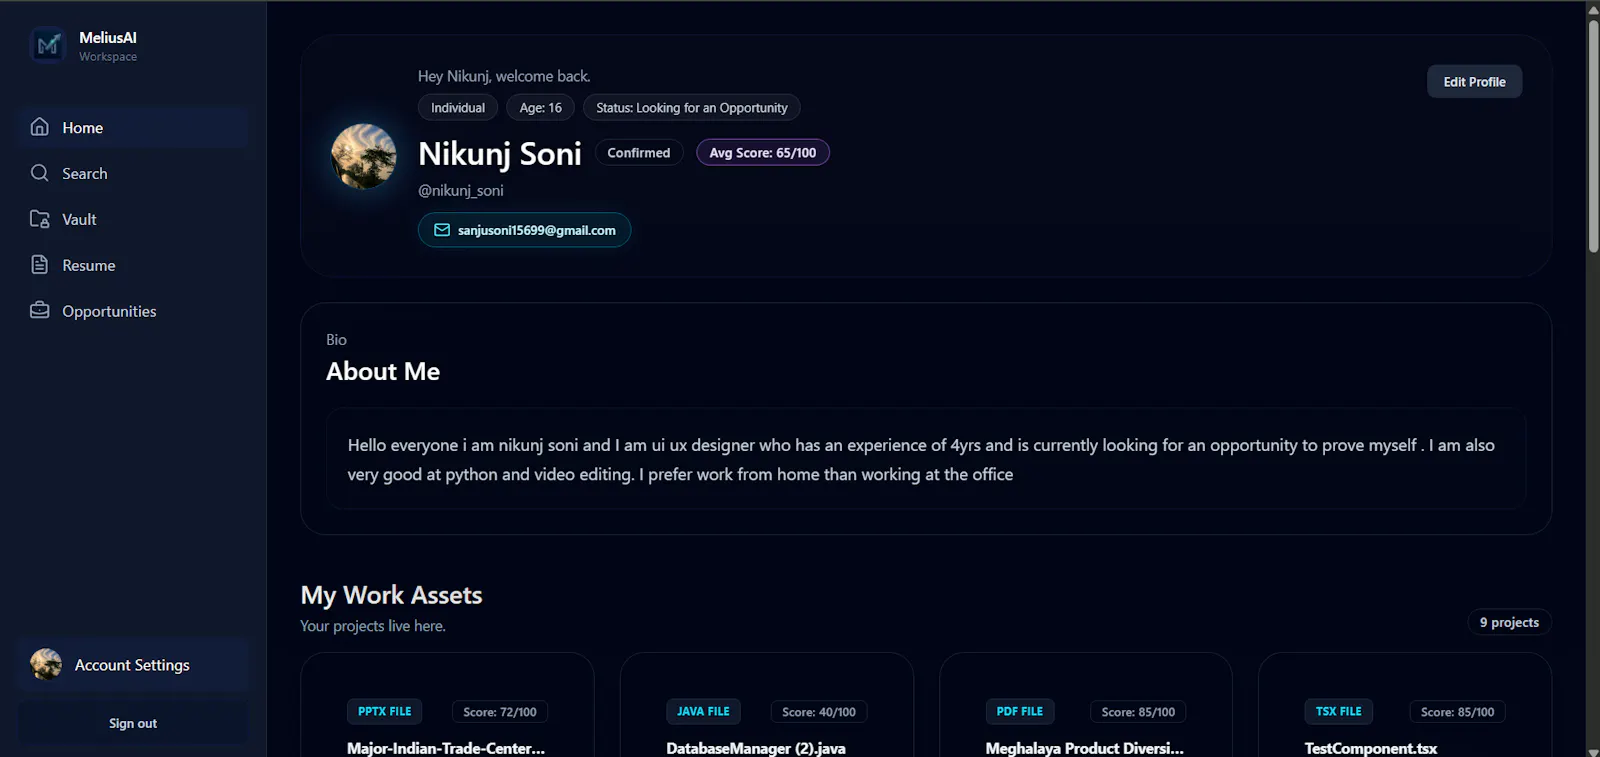This screenshot has width=1600, height=757.
Task: Click the Home house icon in sidebar
Action: [x=40, y=127]
